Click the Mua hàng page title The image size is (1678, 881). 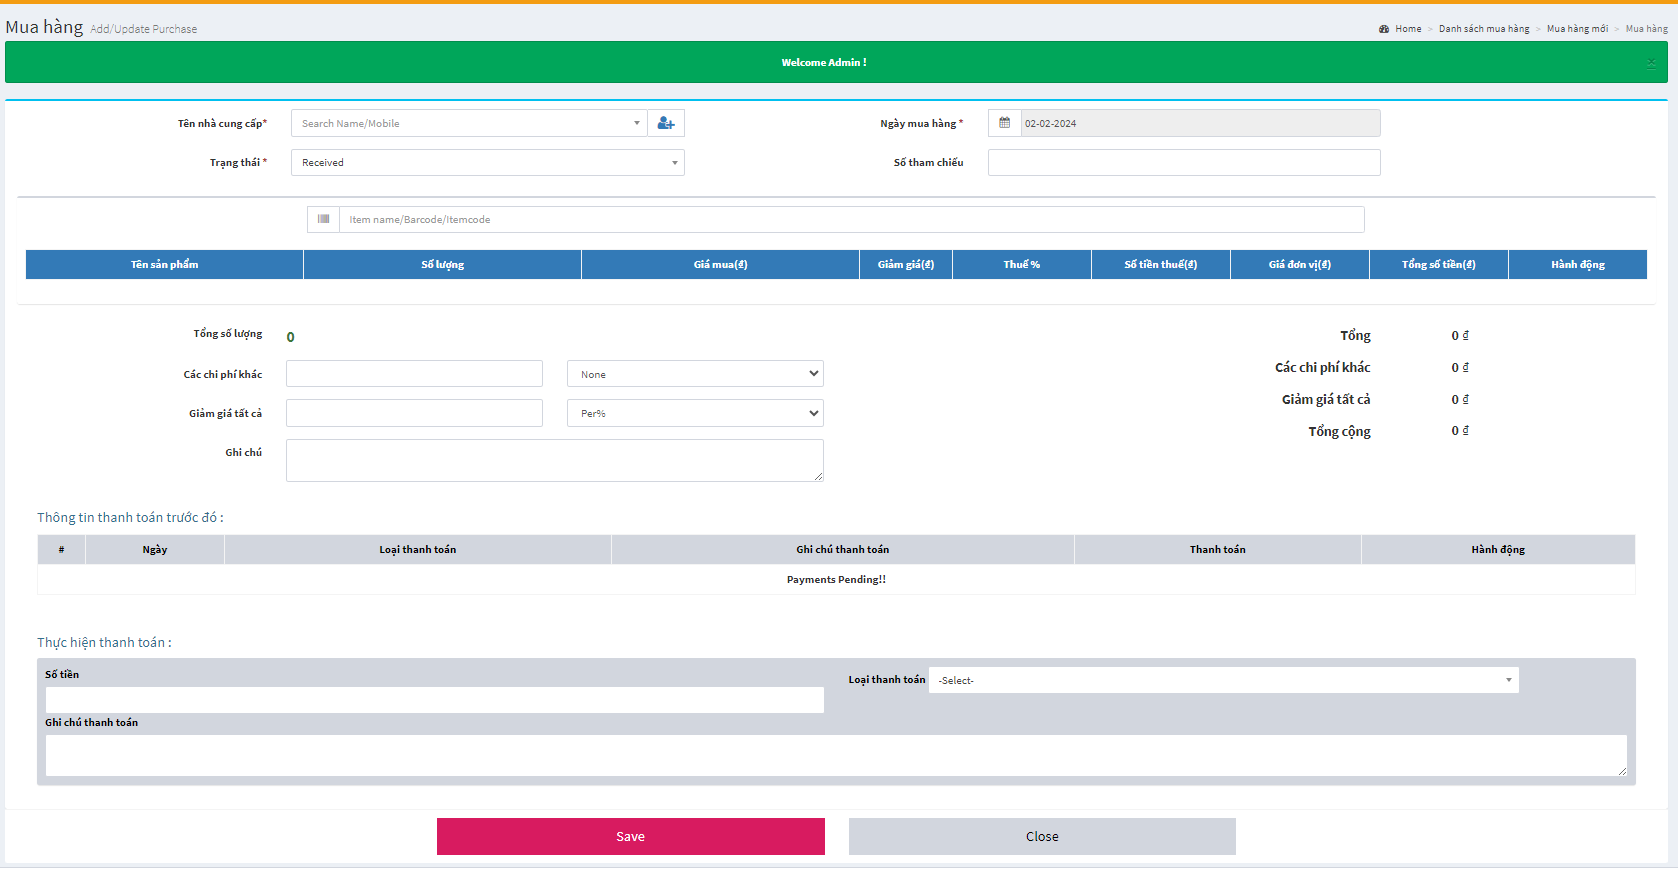click(44, 27)
